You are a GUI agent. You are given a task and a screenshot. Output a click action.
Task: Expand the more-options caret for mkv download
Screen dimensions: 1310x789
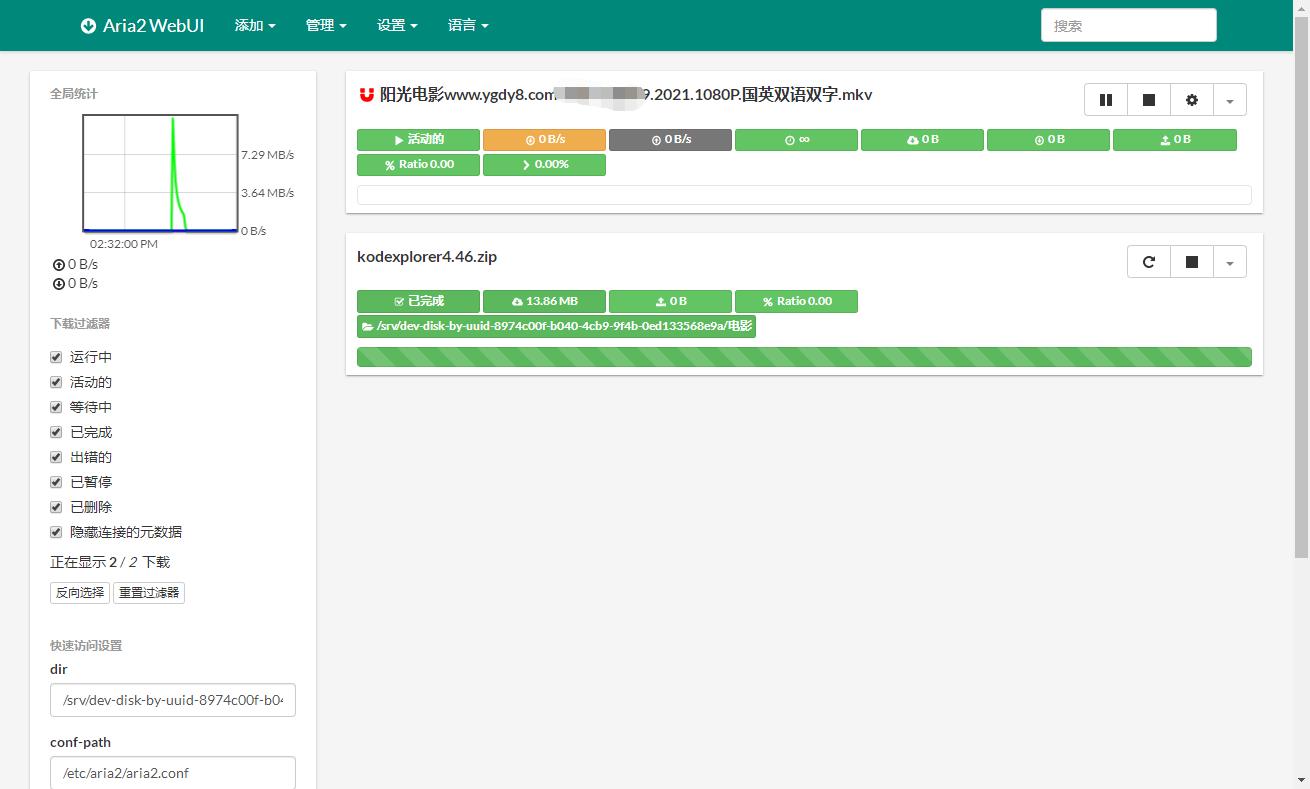[1229, 100]
